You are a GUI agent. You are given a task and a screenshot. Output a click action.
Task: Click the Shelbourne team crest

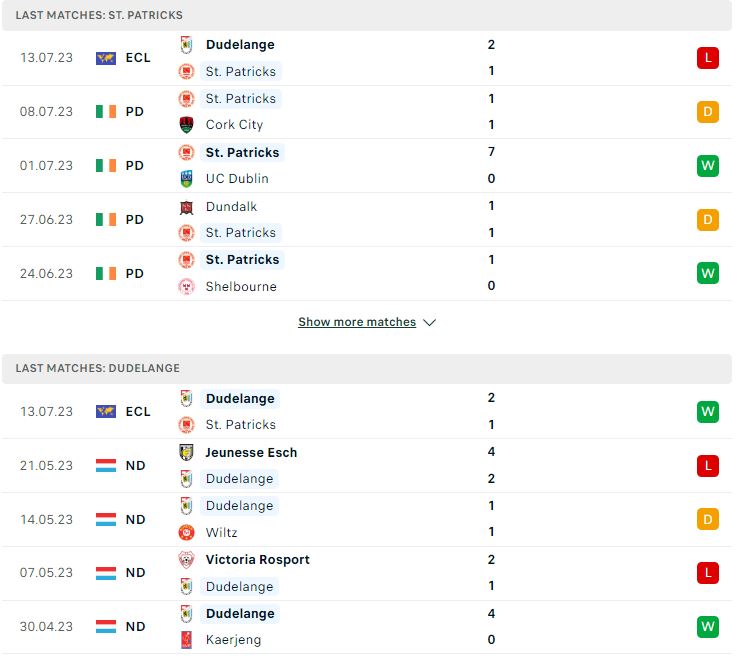click(186, 287)
